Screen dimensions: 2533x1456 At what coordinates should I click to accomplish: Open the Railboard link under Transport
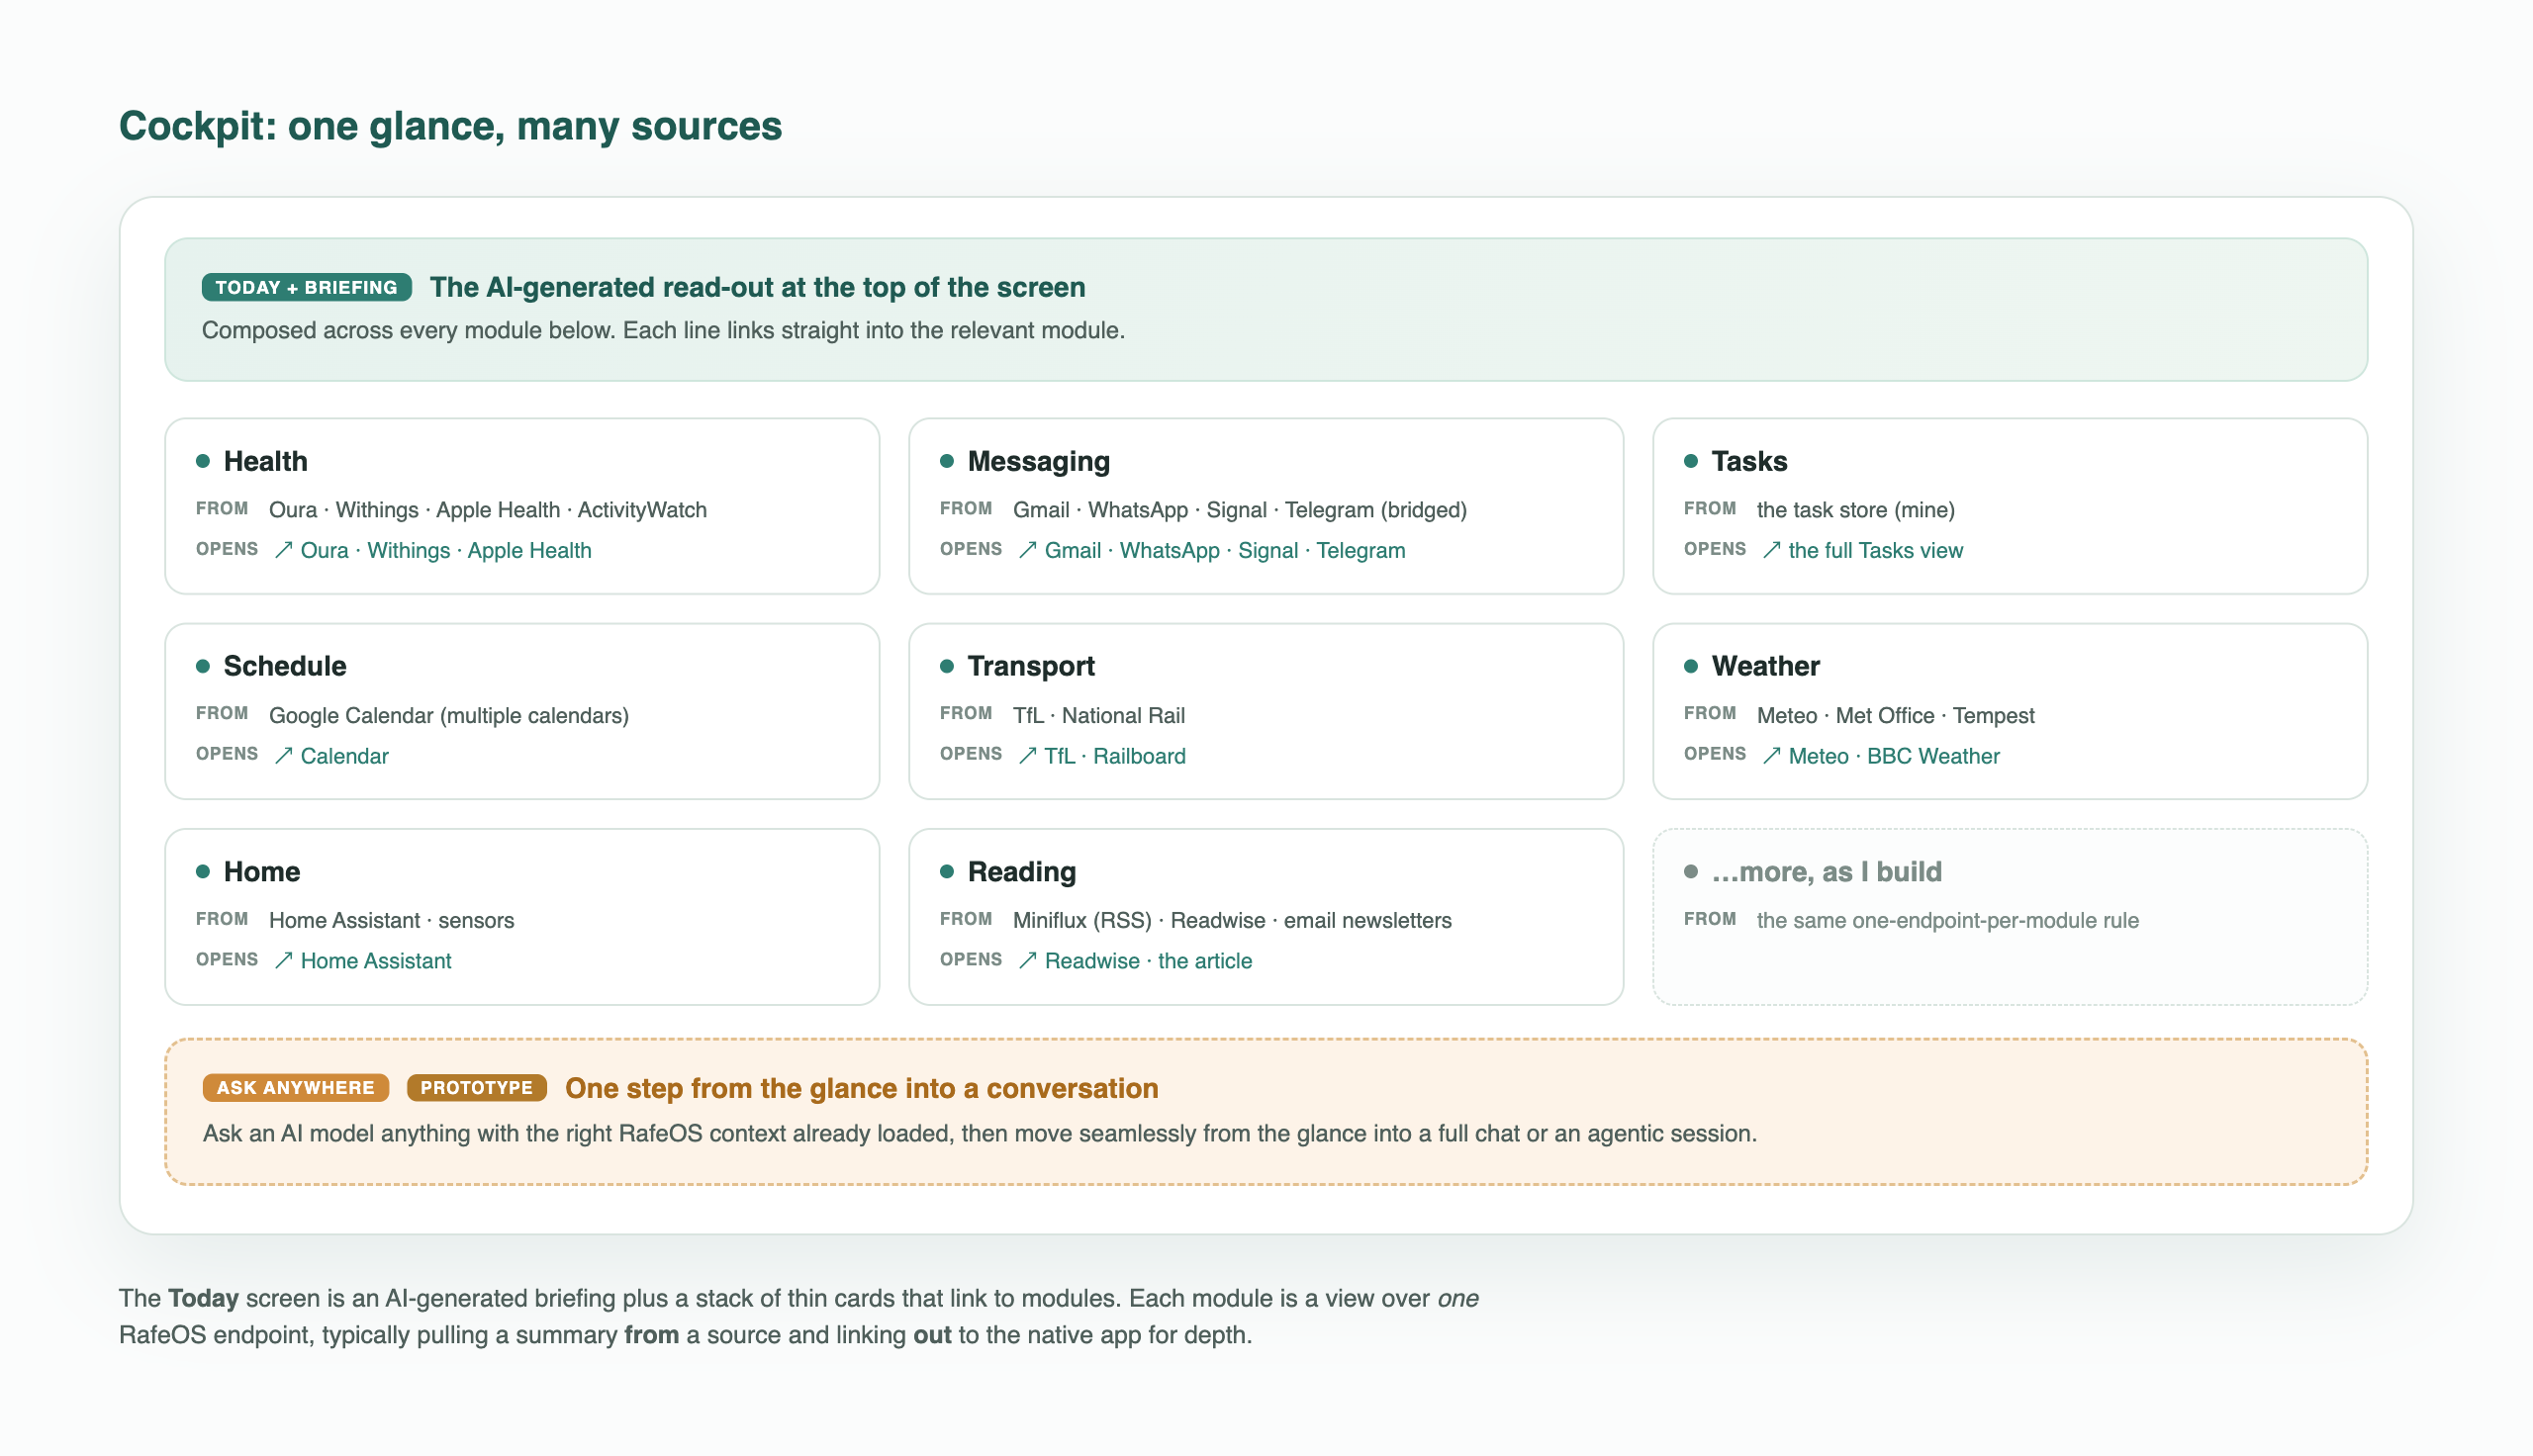coord(1139,756)
